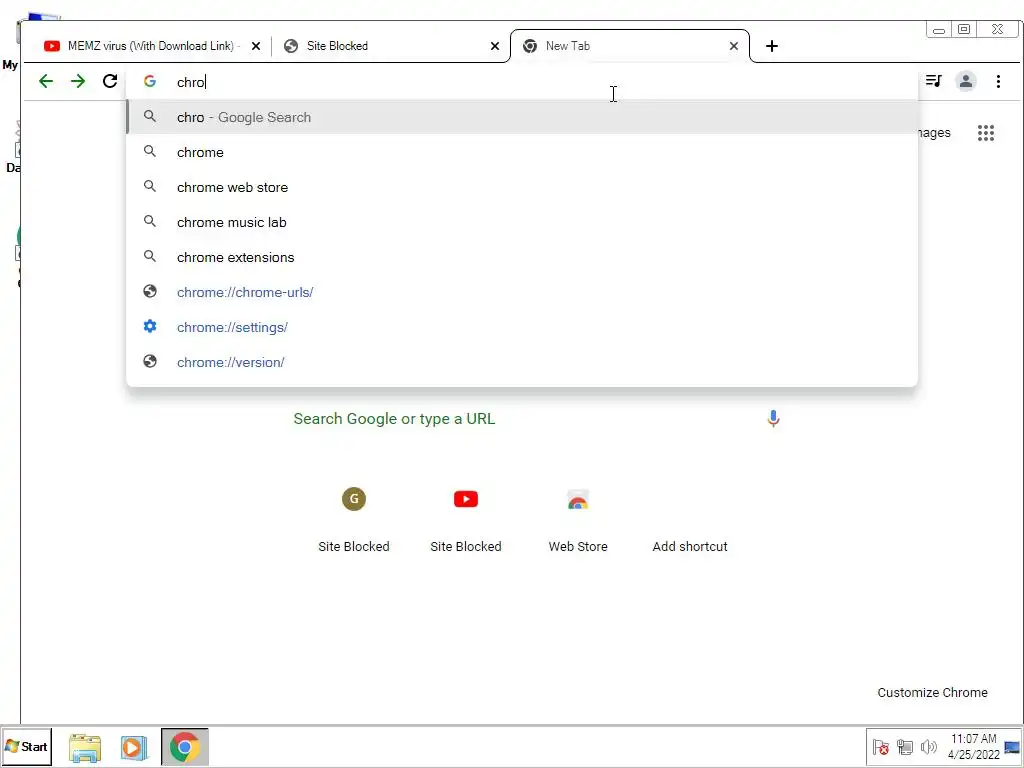1024x768 pixels.
Task: Reload the current page
Action: 110,81
